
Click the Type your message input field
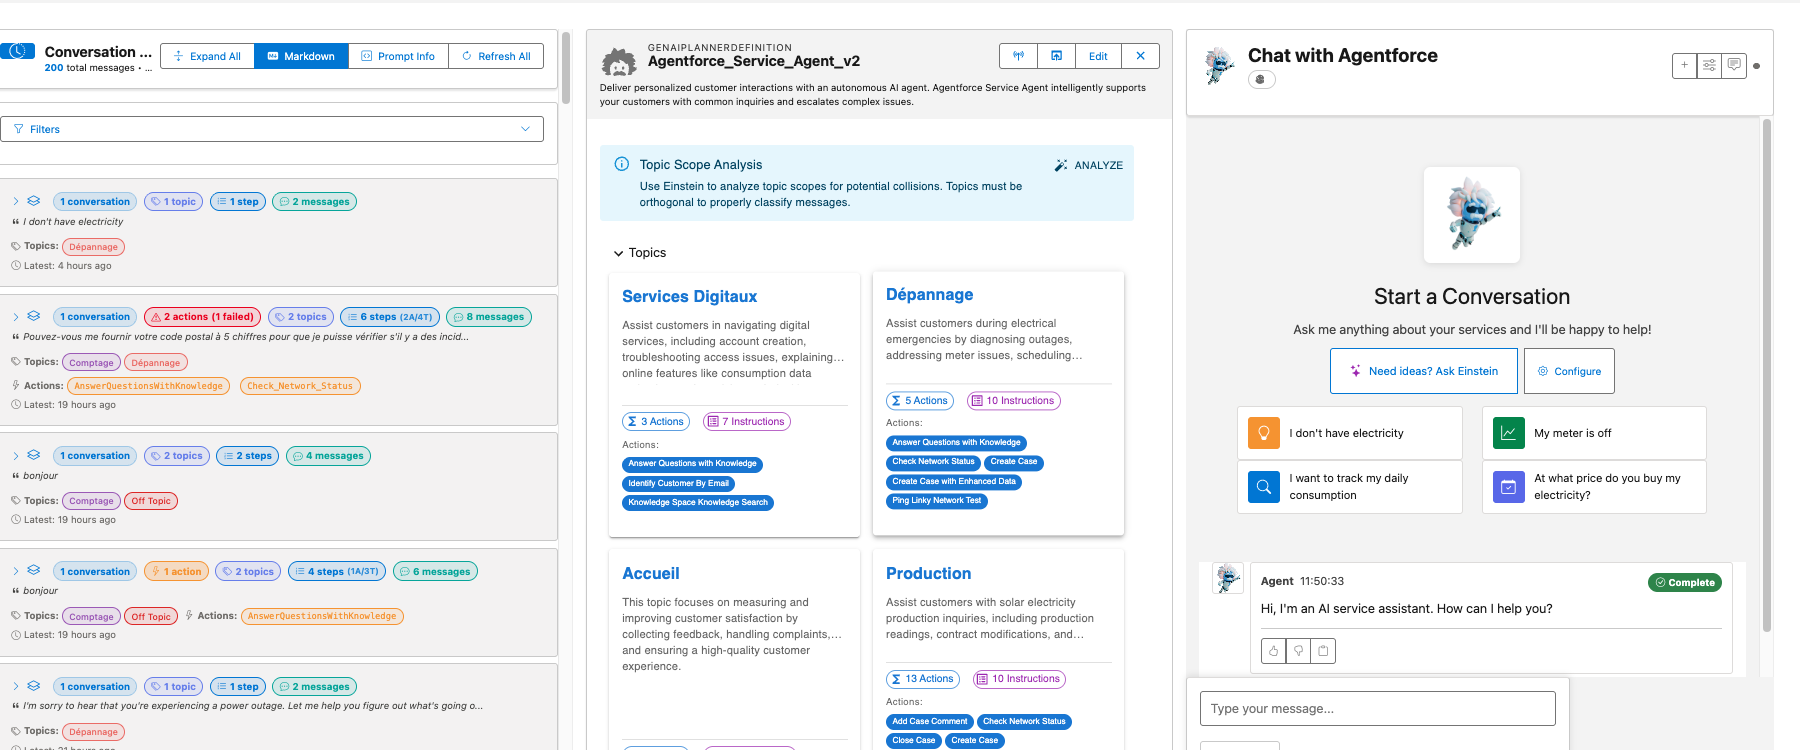tap(1377, 708)
